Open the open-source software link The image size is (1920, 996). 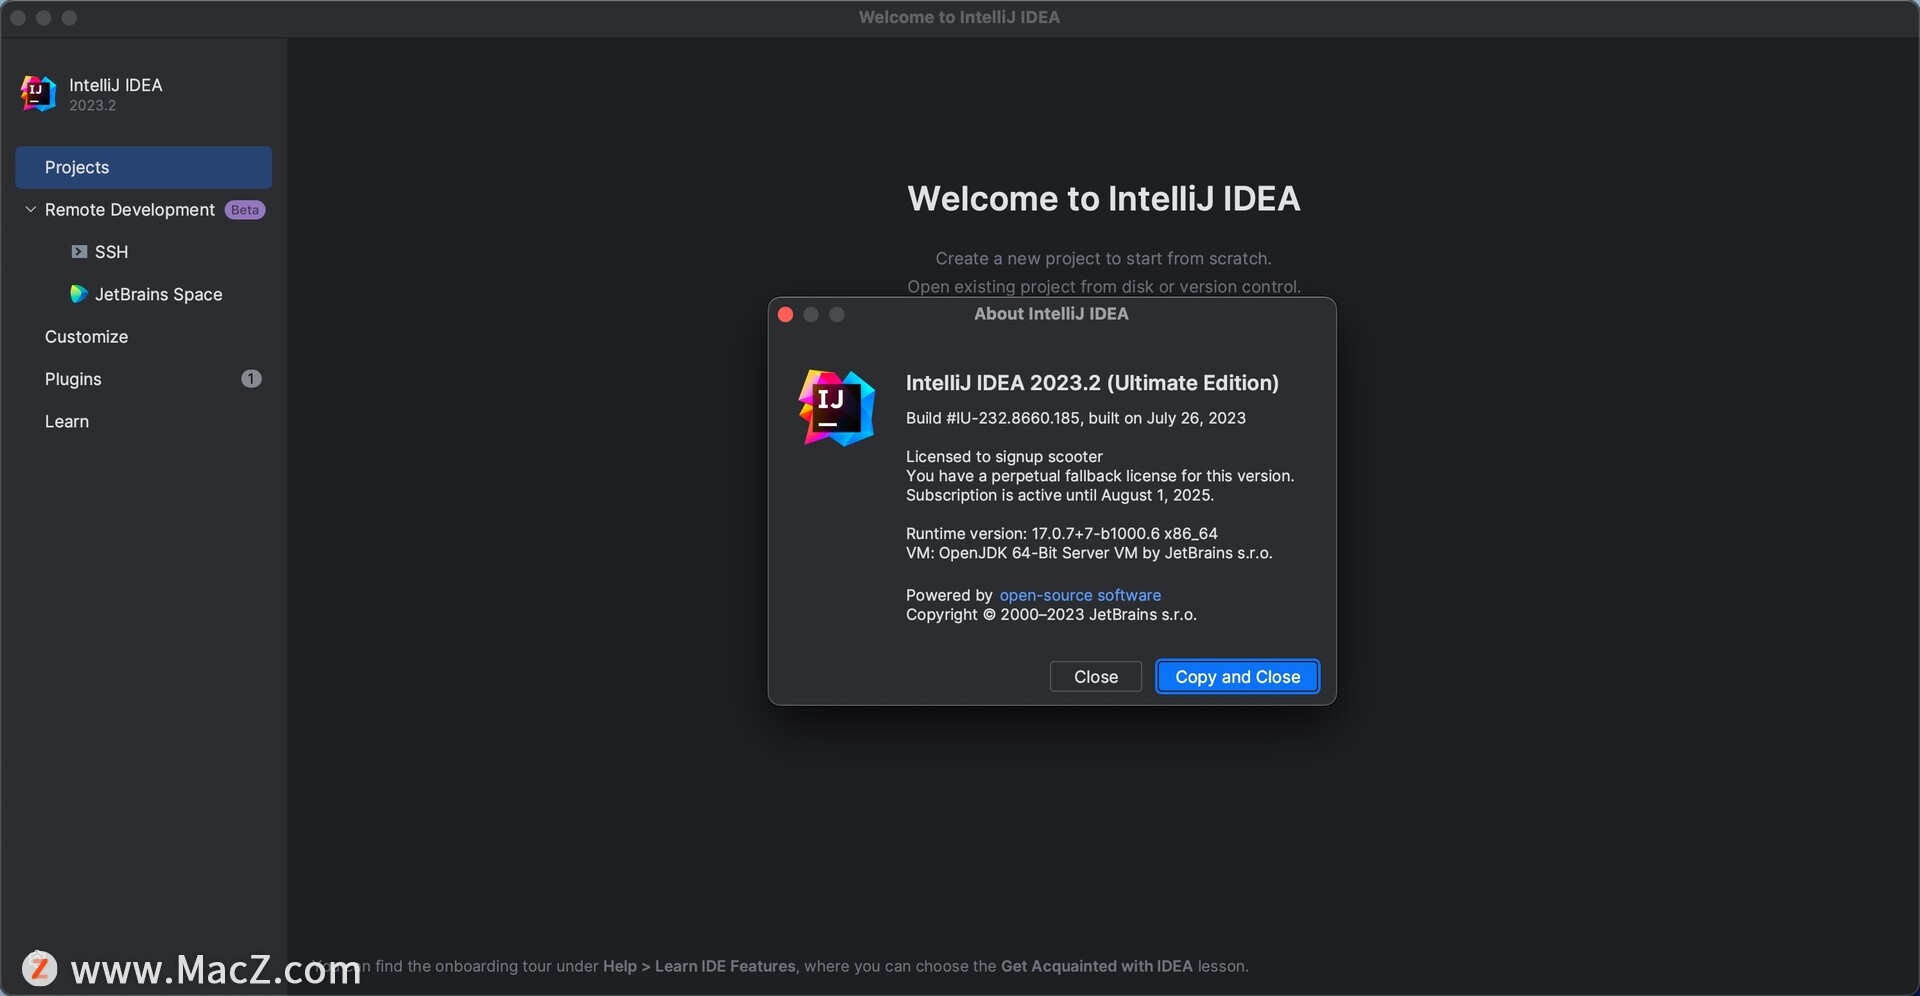[x=1080, y=595]
